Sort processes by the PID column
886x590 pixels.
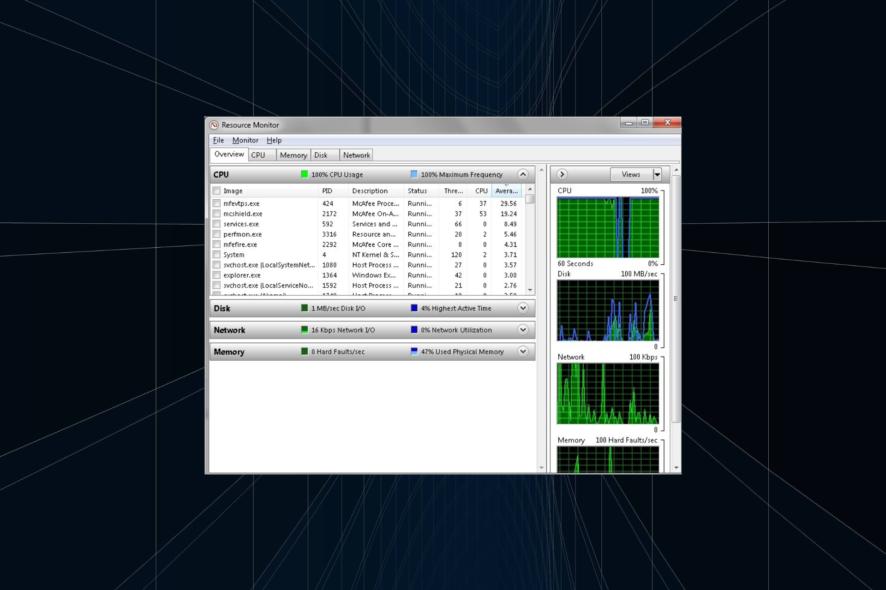[327, 191]
